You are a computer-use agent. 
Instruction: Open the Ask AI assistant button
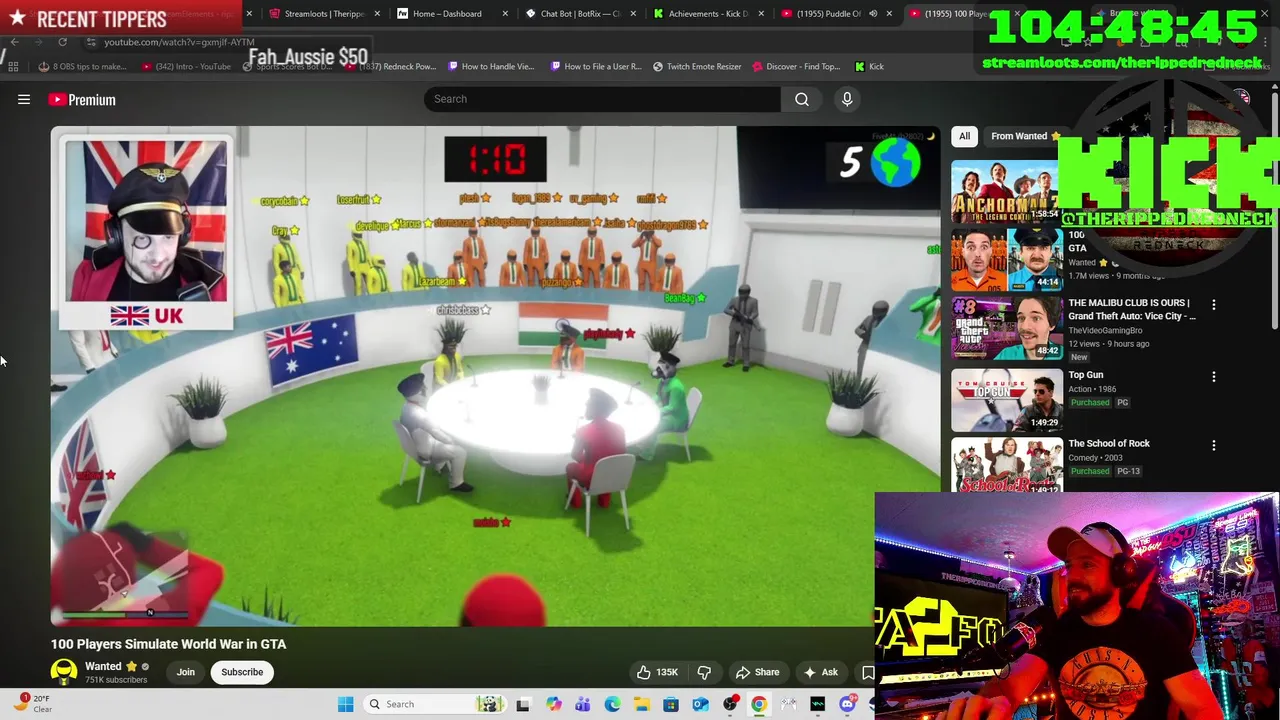tap(821, 672)
